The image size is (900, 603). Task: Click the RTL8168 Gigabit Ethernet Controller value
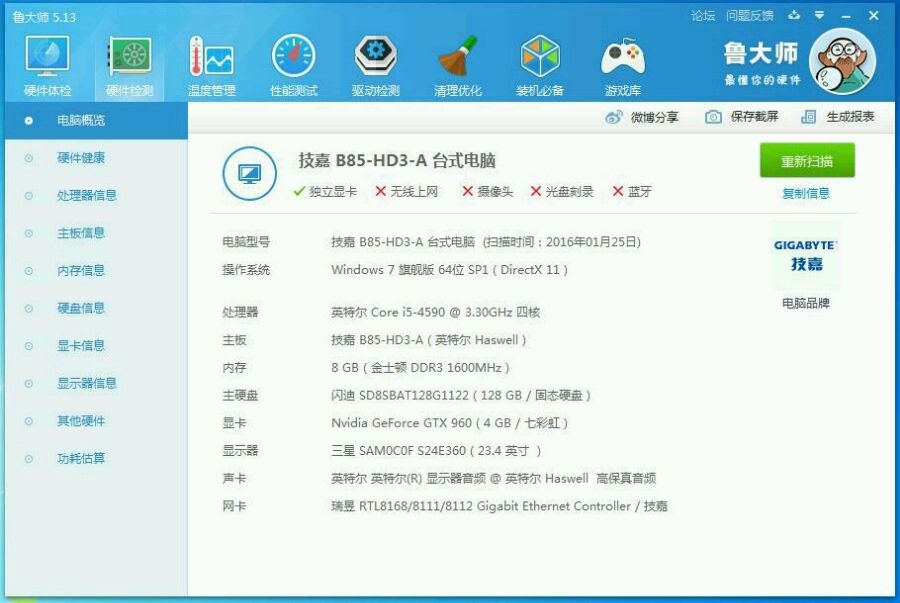click(499, 506)
